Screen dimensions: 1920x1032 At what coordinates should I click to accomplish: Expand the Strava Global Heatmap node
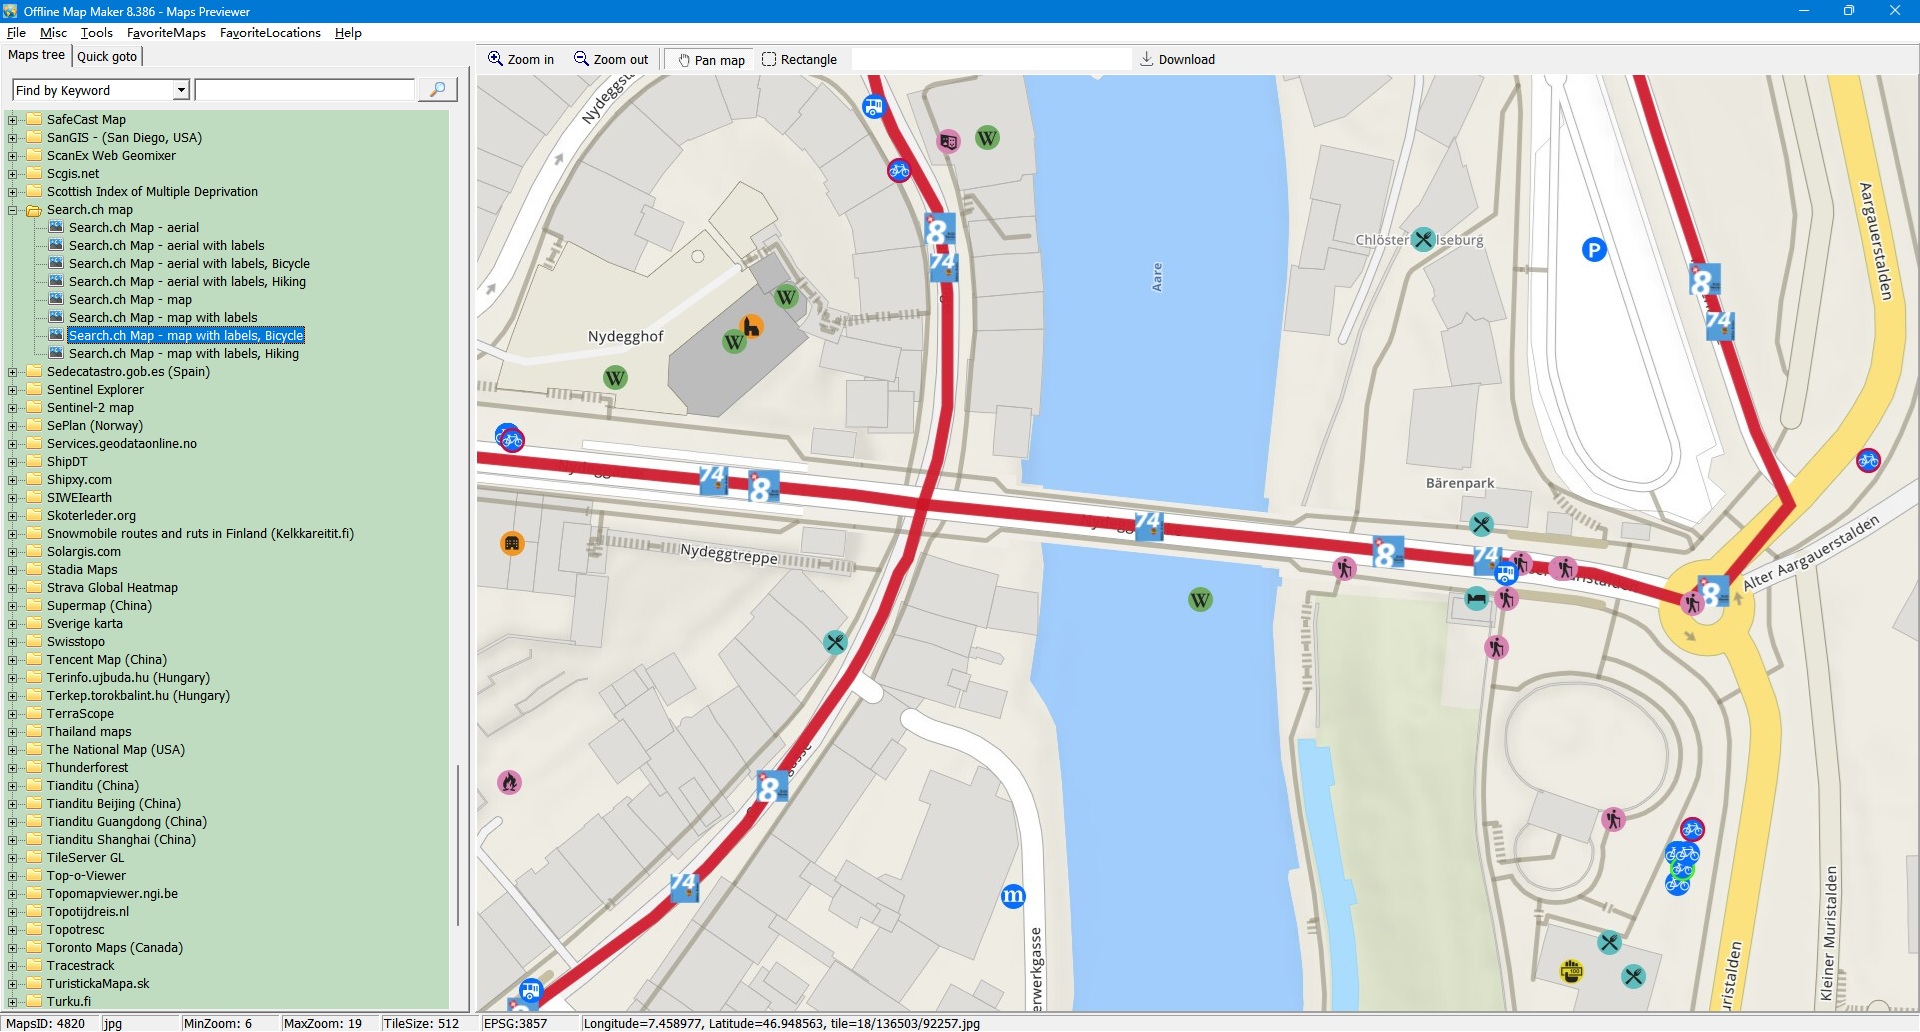pyautogui.click(x=13, y=588)
